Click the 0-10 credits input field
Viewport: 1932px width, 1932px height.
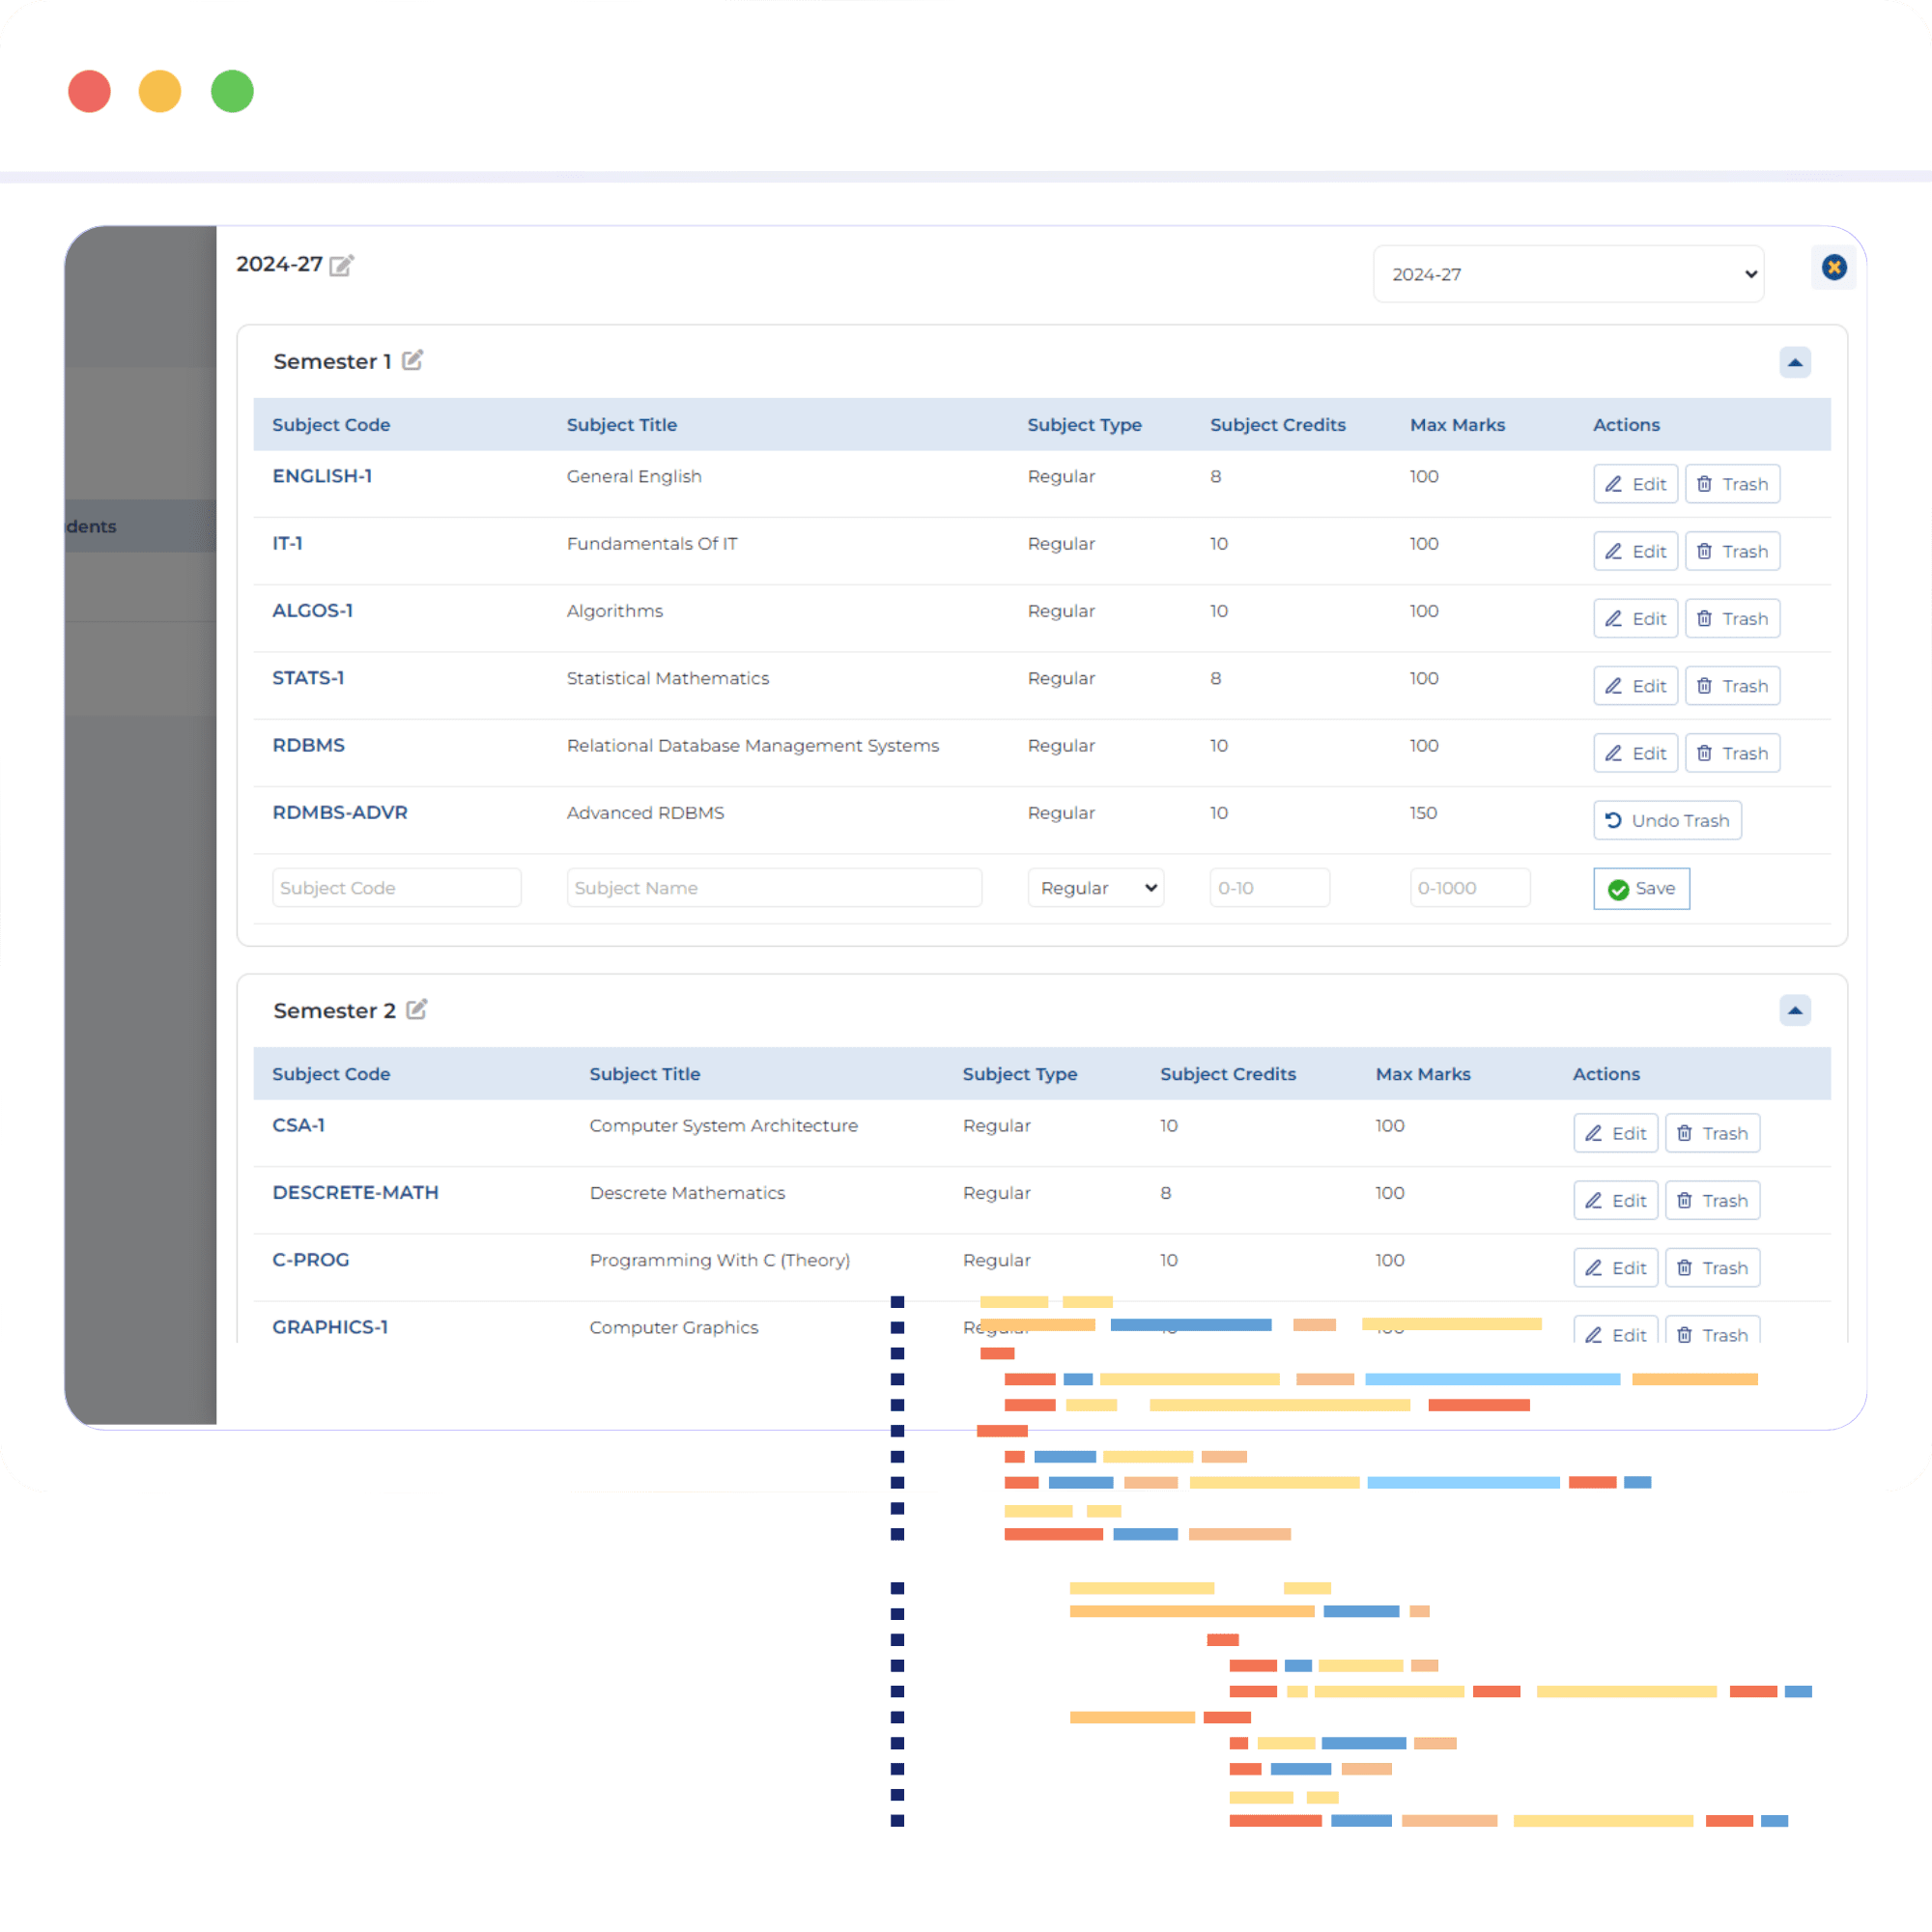(1268, 888)
